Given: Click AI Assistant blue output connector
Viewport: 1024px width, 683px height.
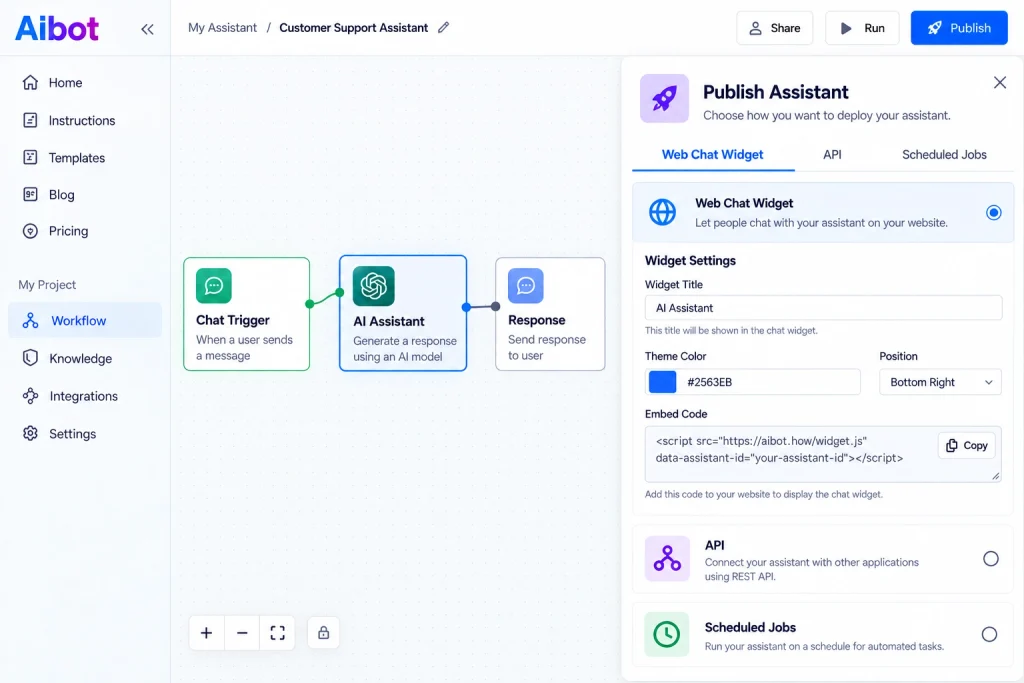Looking at the screenshot, I should click(x=466, y=307).
